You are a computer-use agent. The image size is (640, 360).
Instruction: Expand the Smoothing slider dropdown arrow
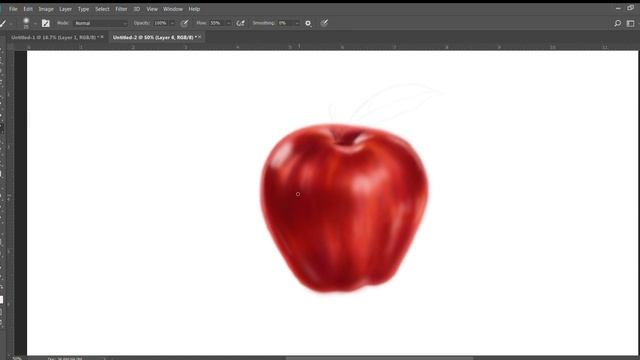pyautogui.click(x=297, y=23)
